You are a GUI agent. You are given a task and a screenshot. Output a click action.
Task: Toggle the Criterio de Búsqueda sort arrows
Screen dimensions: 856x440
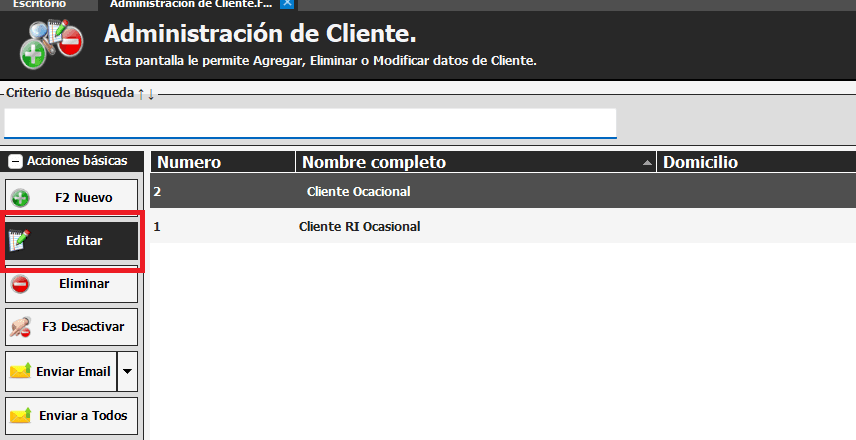(x=146, y=93)
